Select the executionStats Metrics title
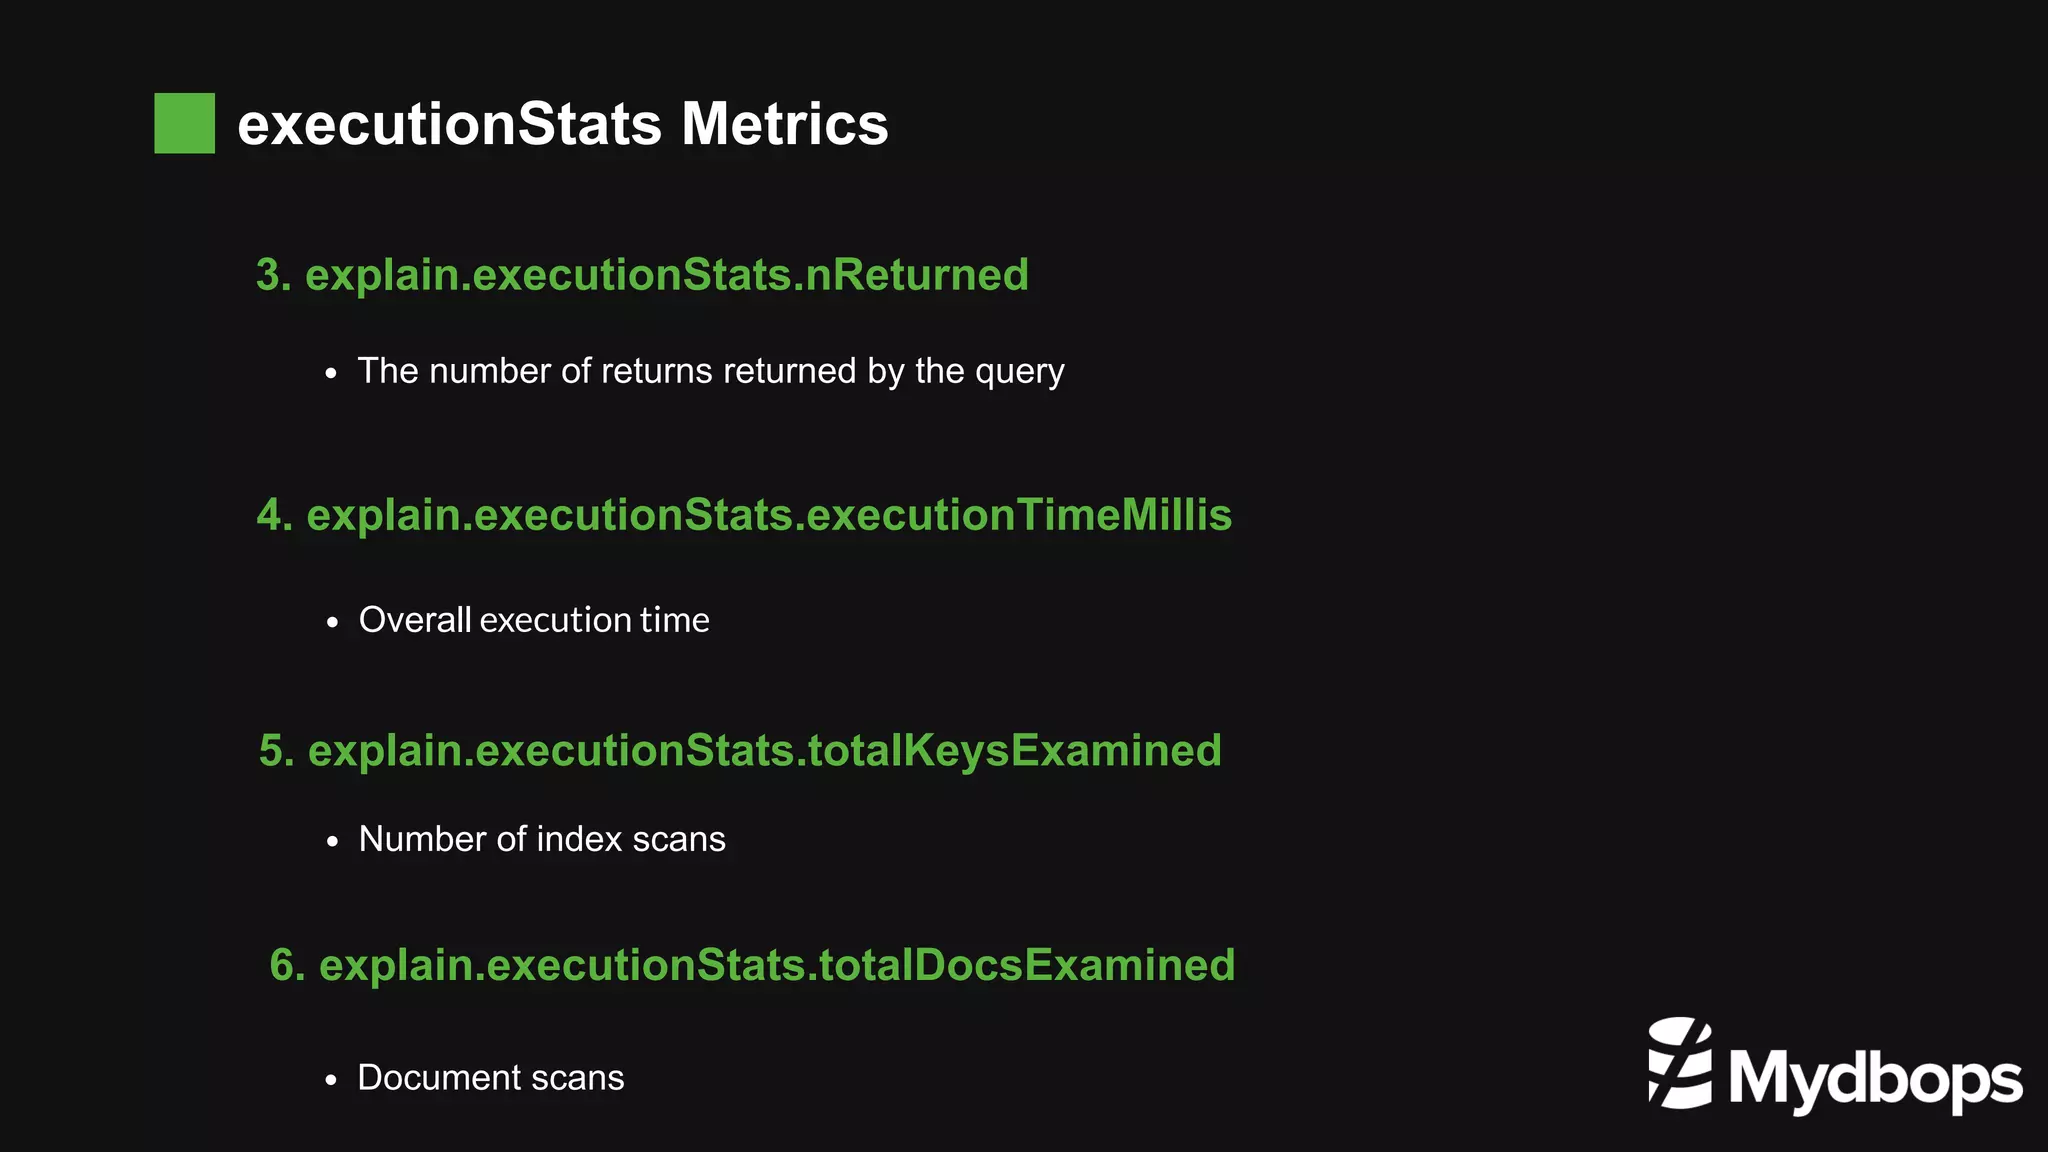The image size is (2048, 1152). coord(563,124)
